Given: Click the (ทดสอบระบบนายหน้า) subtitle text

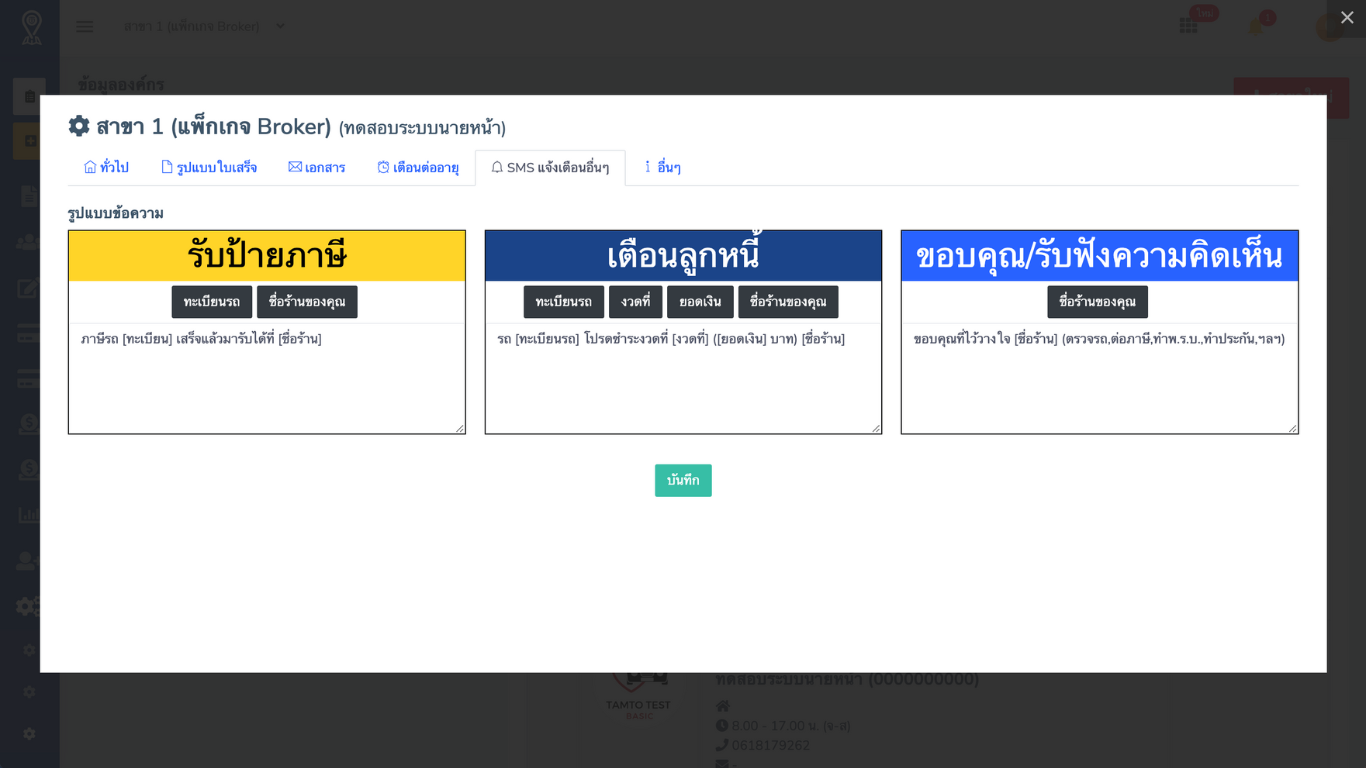Looking at the screenshot, I should (x=422, y=128).
